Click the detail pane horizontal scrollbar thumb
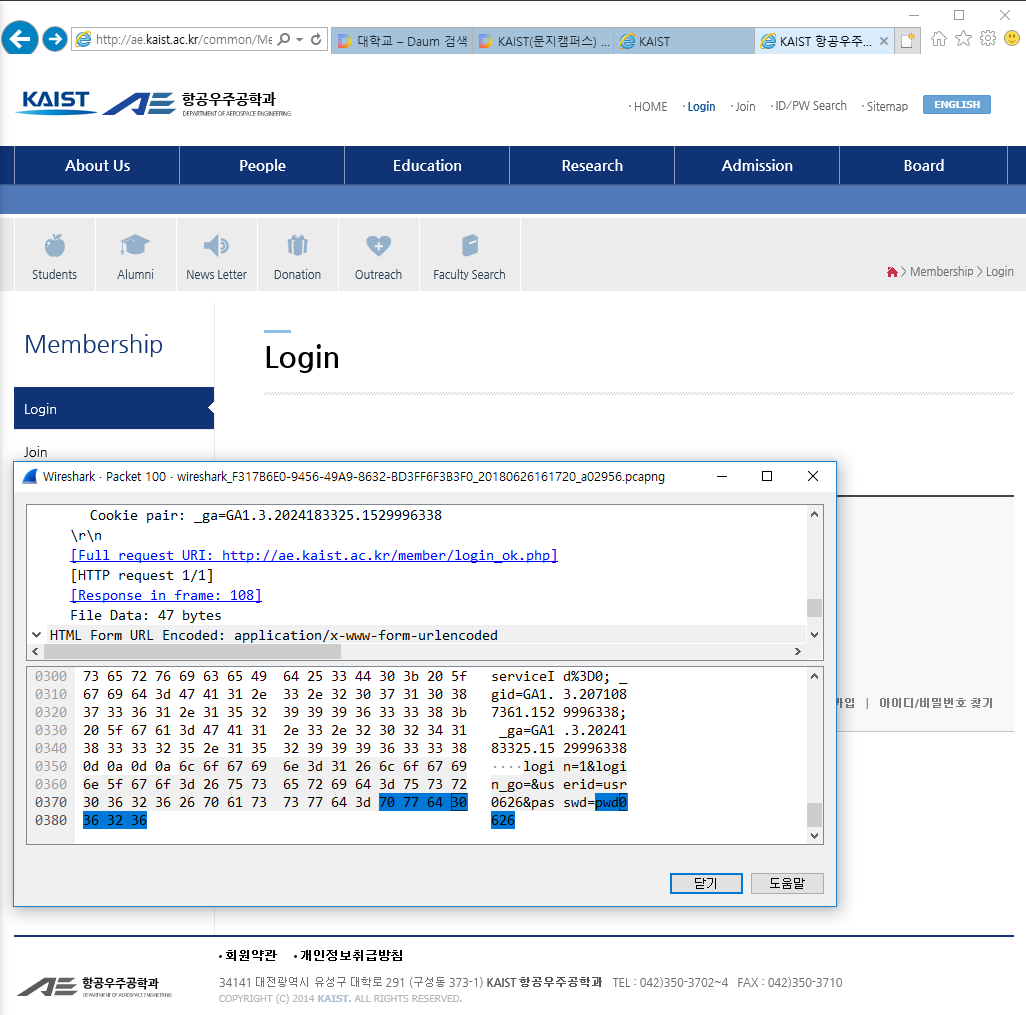This screenshot has width=1026, height=1015. [192, 652]
